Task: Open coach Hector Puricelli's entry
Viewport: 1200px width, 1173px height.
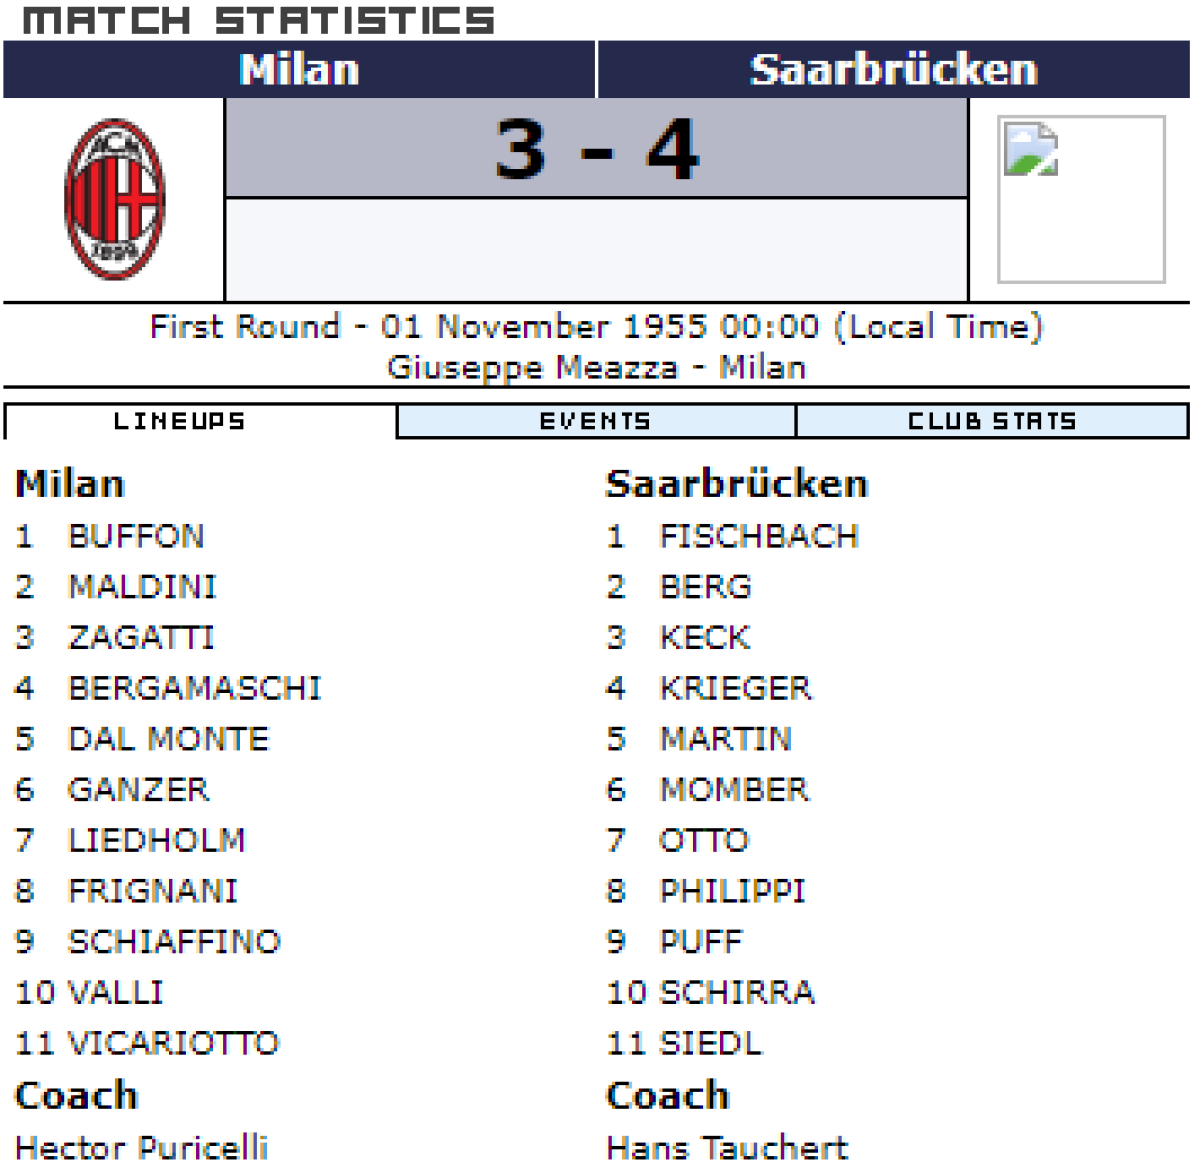Action: (x=142, y=1147)
